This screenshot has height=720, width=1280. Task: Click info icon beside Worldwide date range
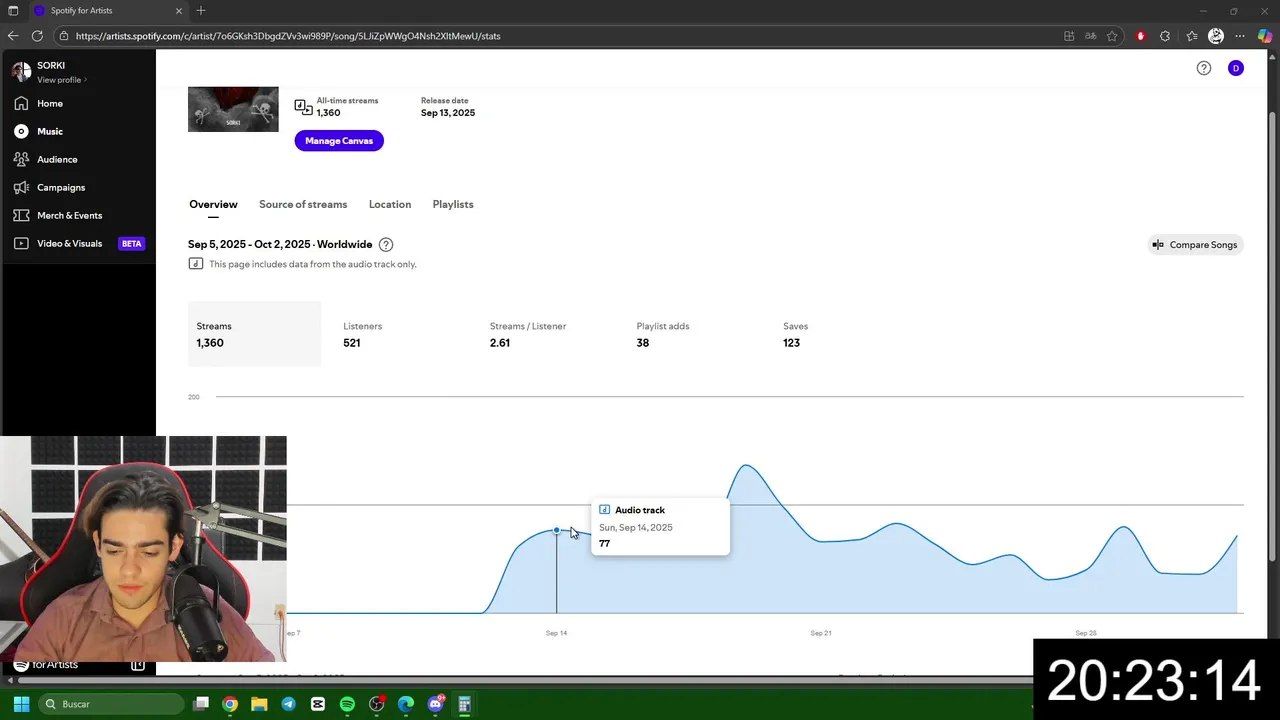pyautogui.click(x=386, y=244)
